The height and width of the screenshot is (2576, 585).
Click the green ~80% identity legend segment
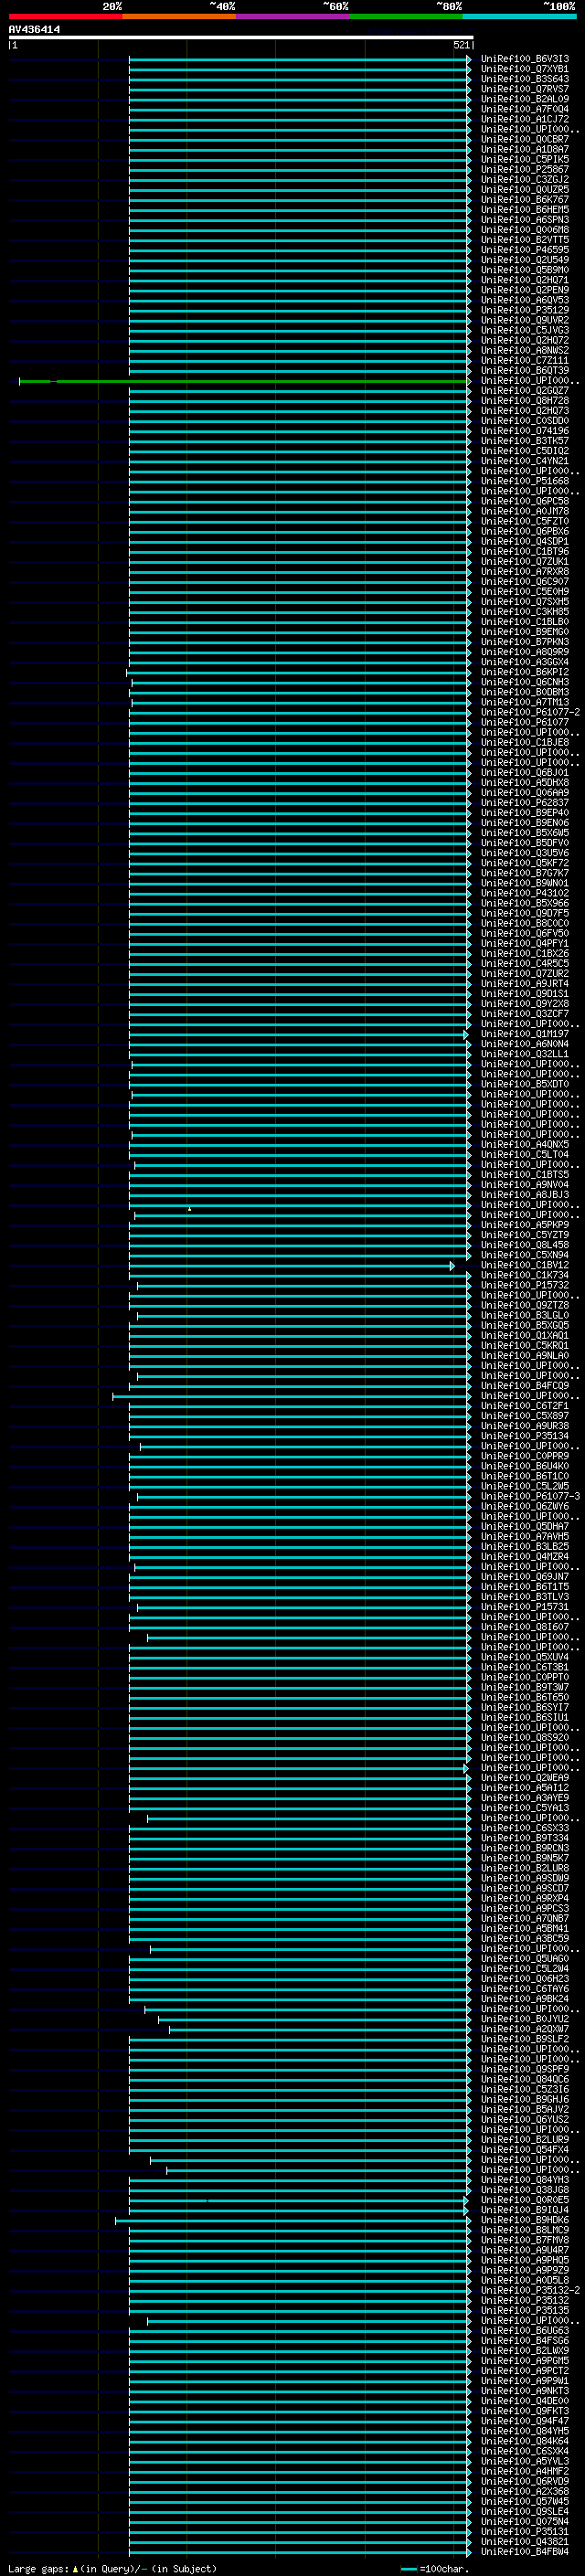click(x=406, y=17)
